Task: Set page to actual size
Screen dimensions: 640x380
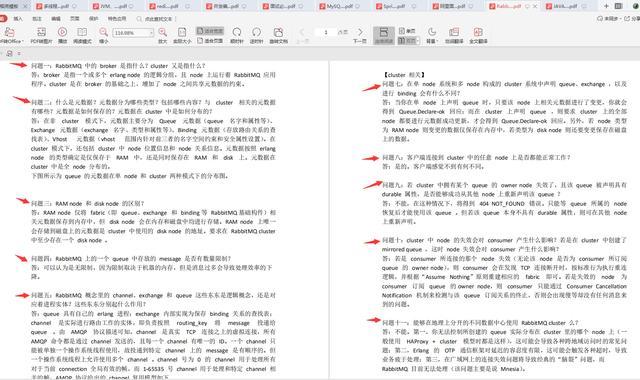Action: [x=182, y=35]
